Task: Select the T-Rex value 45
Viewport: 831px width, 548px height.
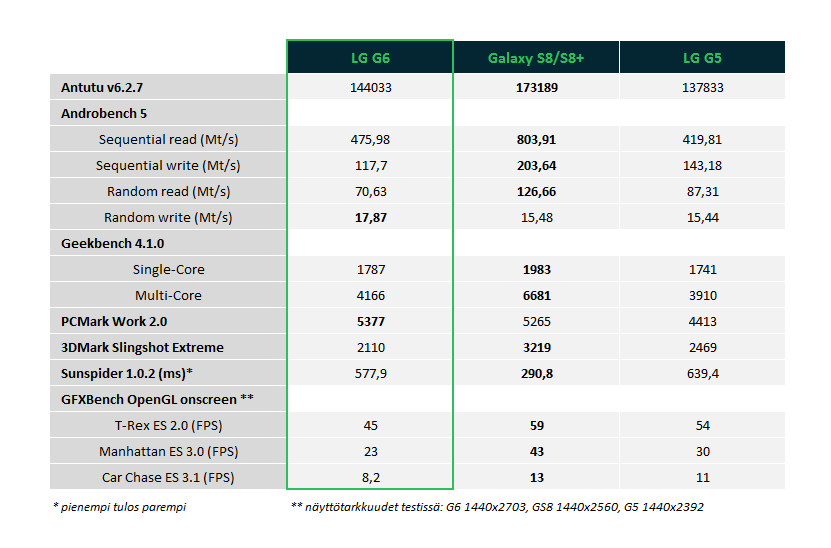Action: 370,425
